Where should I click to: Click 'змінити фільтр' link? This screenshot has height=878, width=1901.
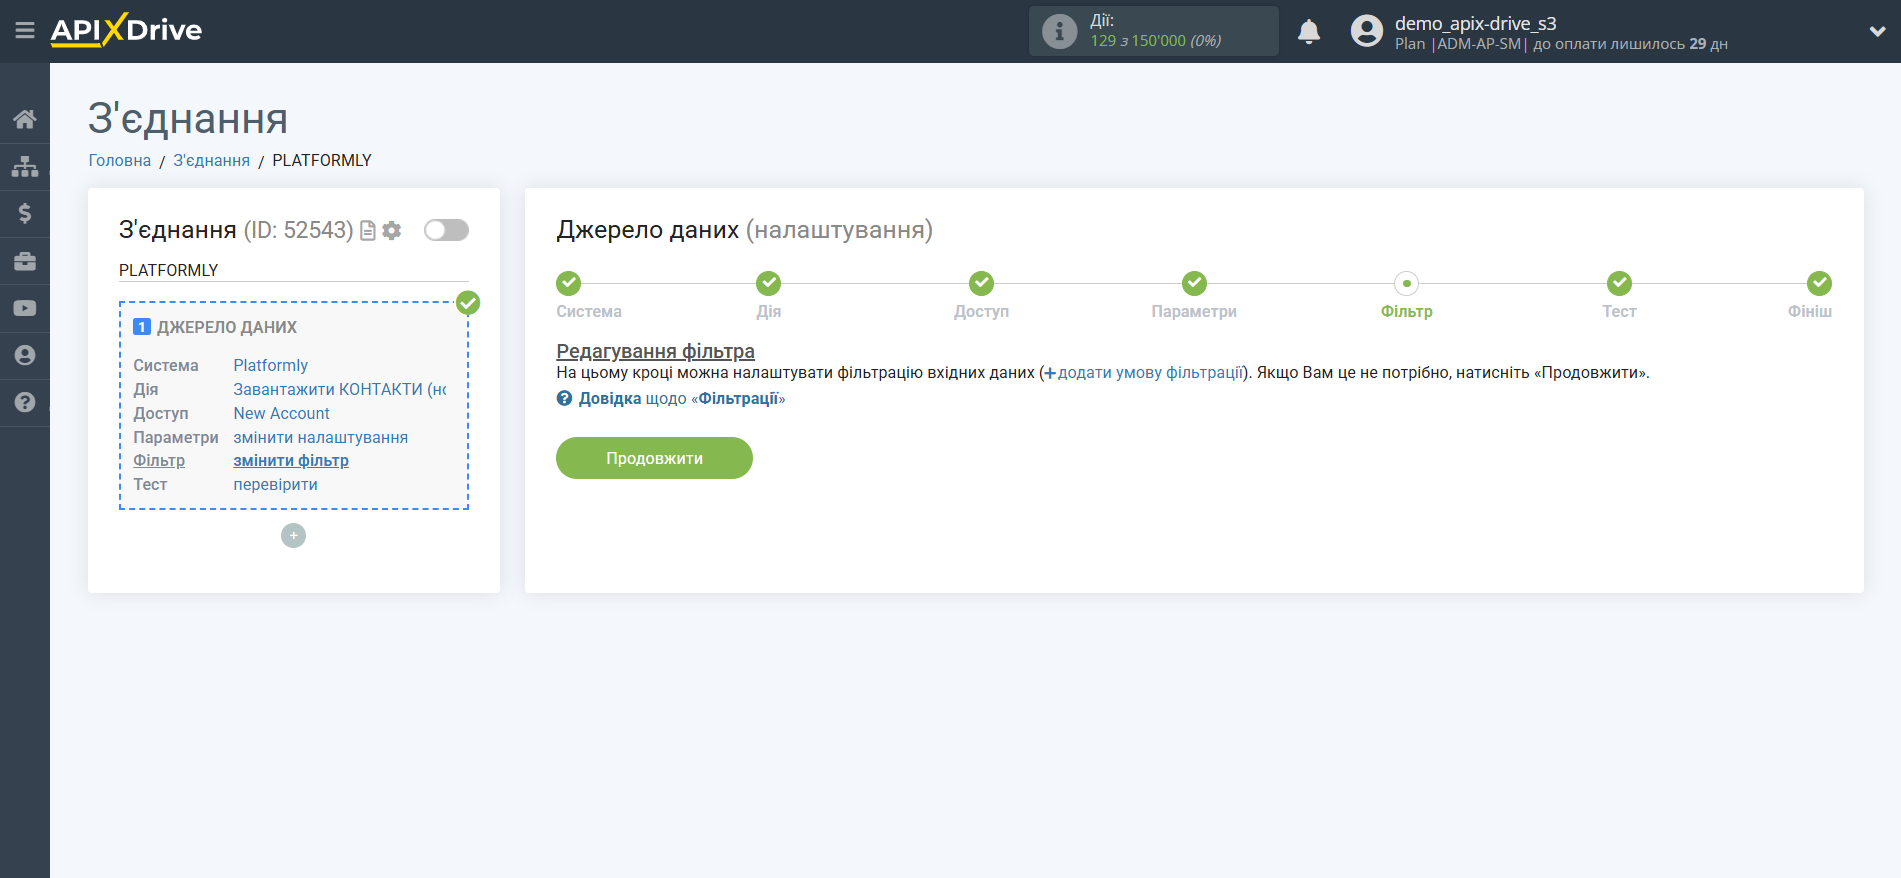click(291, 461)
